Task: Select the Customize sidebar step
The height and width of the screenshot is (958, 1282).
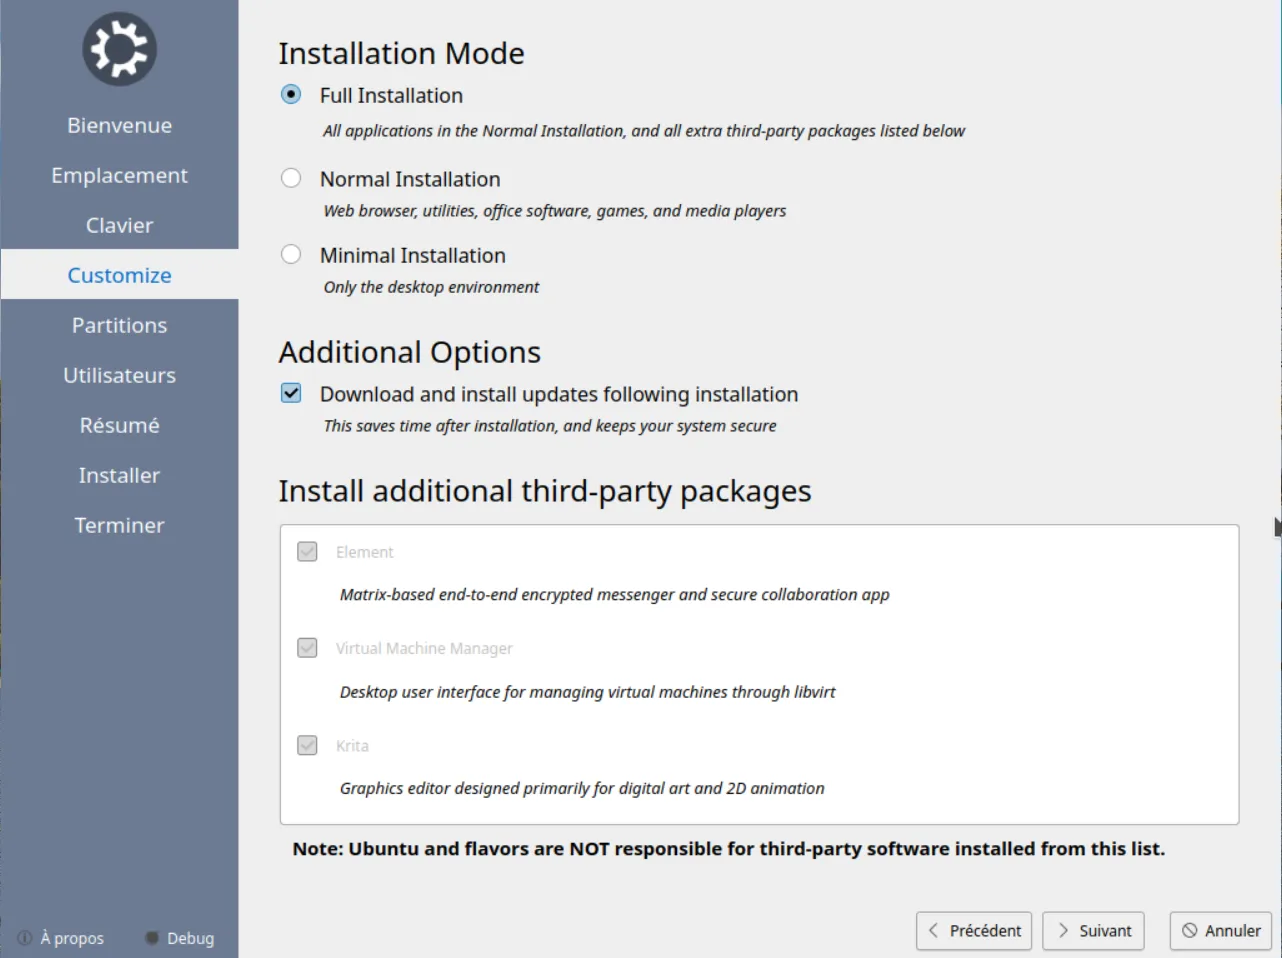Action: point(119,275)
